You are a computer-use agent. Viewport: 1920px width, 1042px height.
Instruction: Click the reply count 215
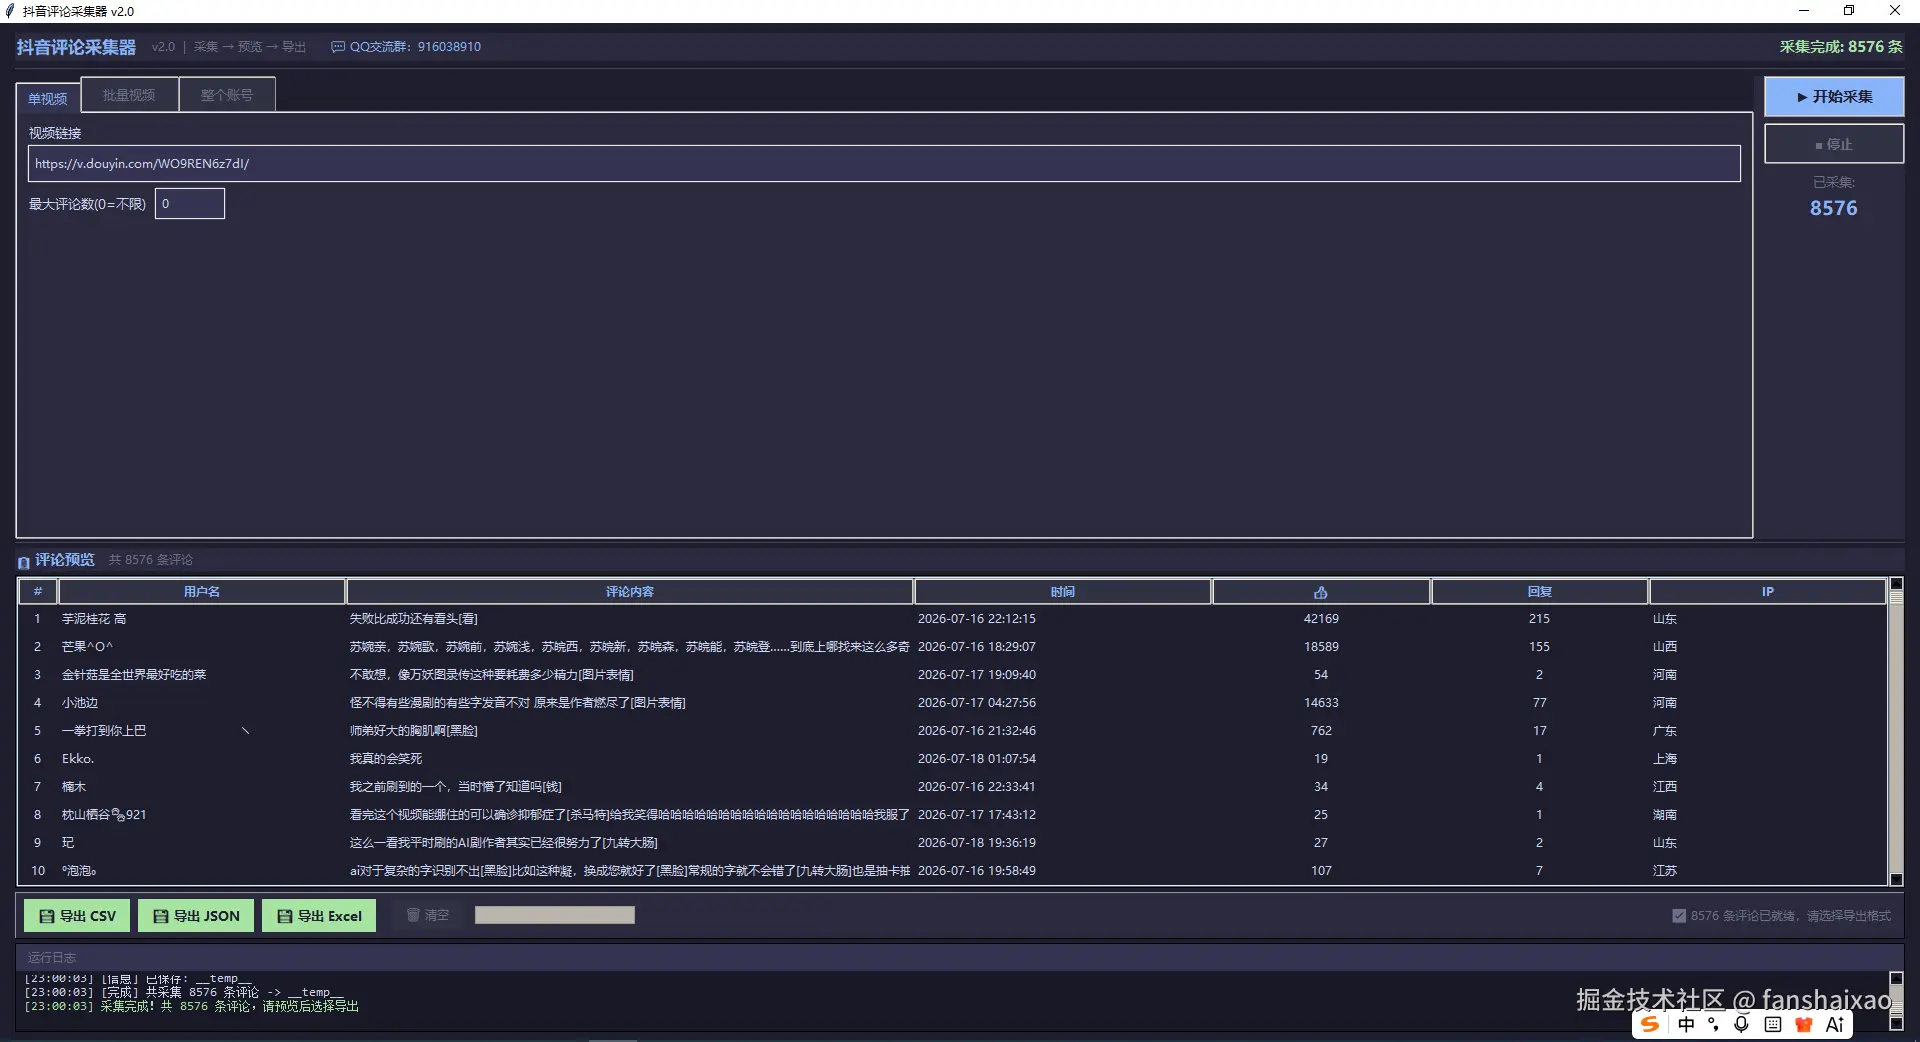point(1539,619)
